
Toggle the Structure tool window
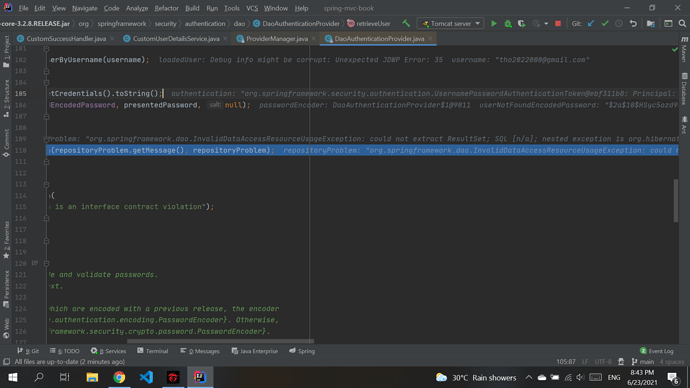[x=6, y=99]
